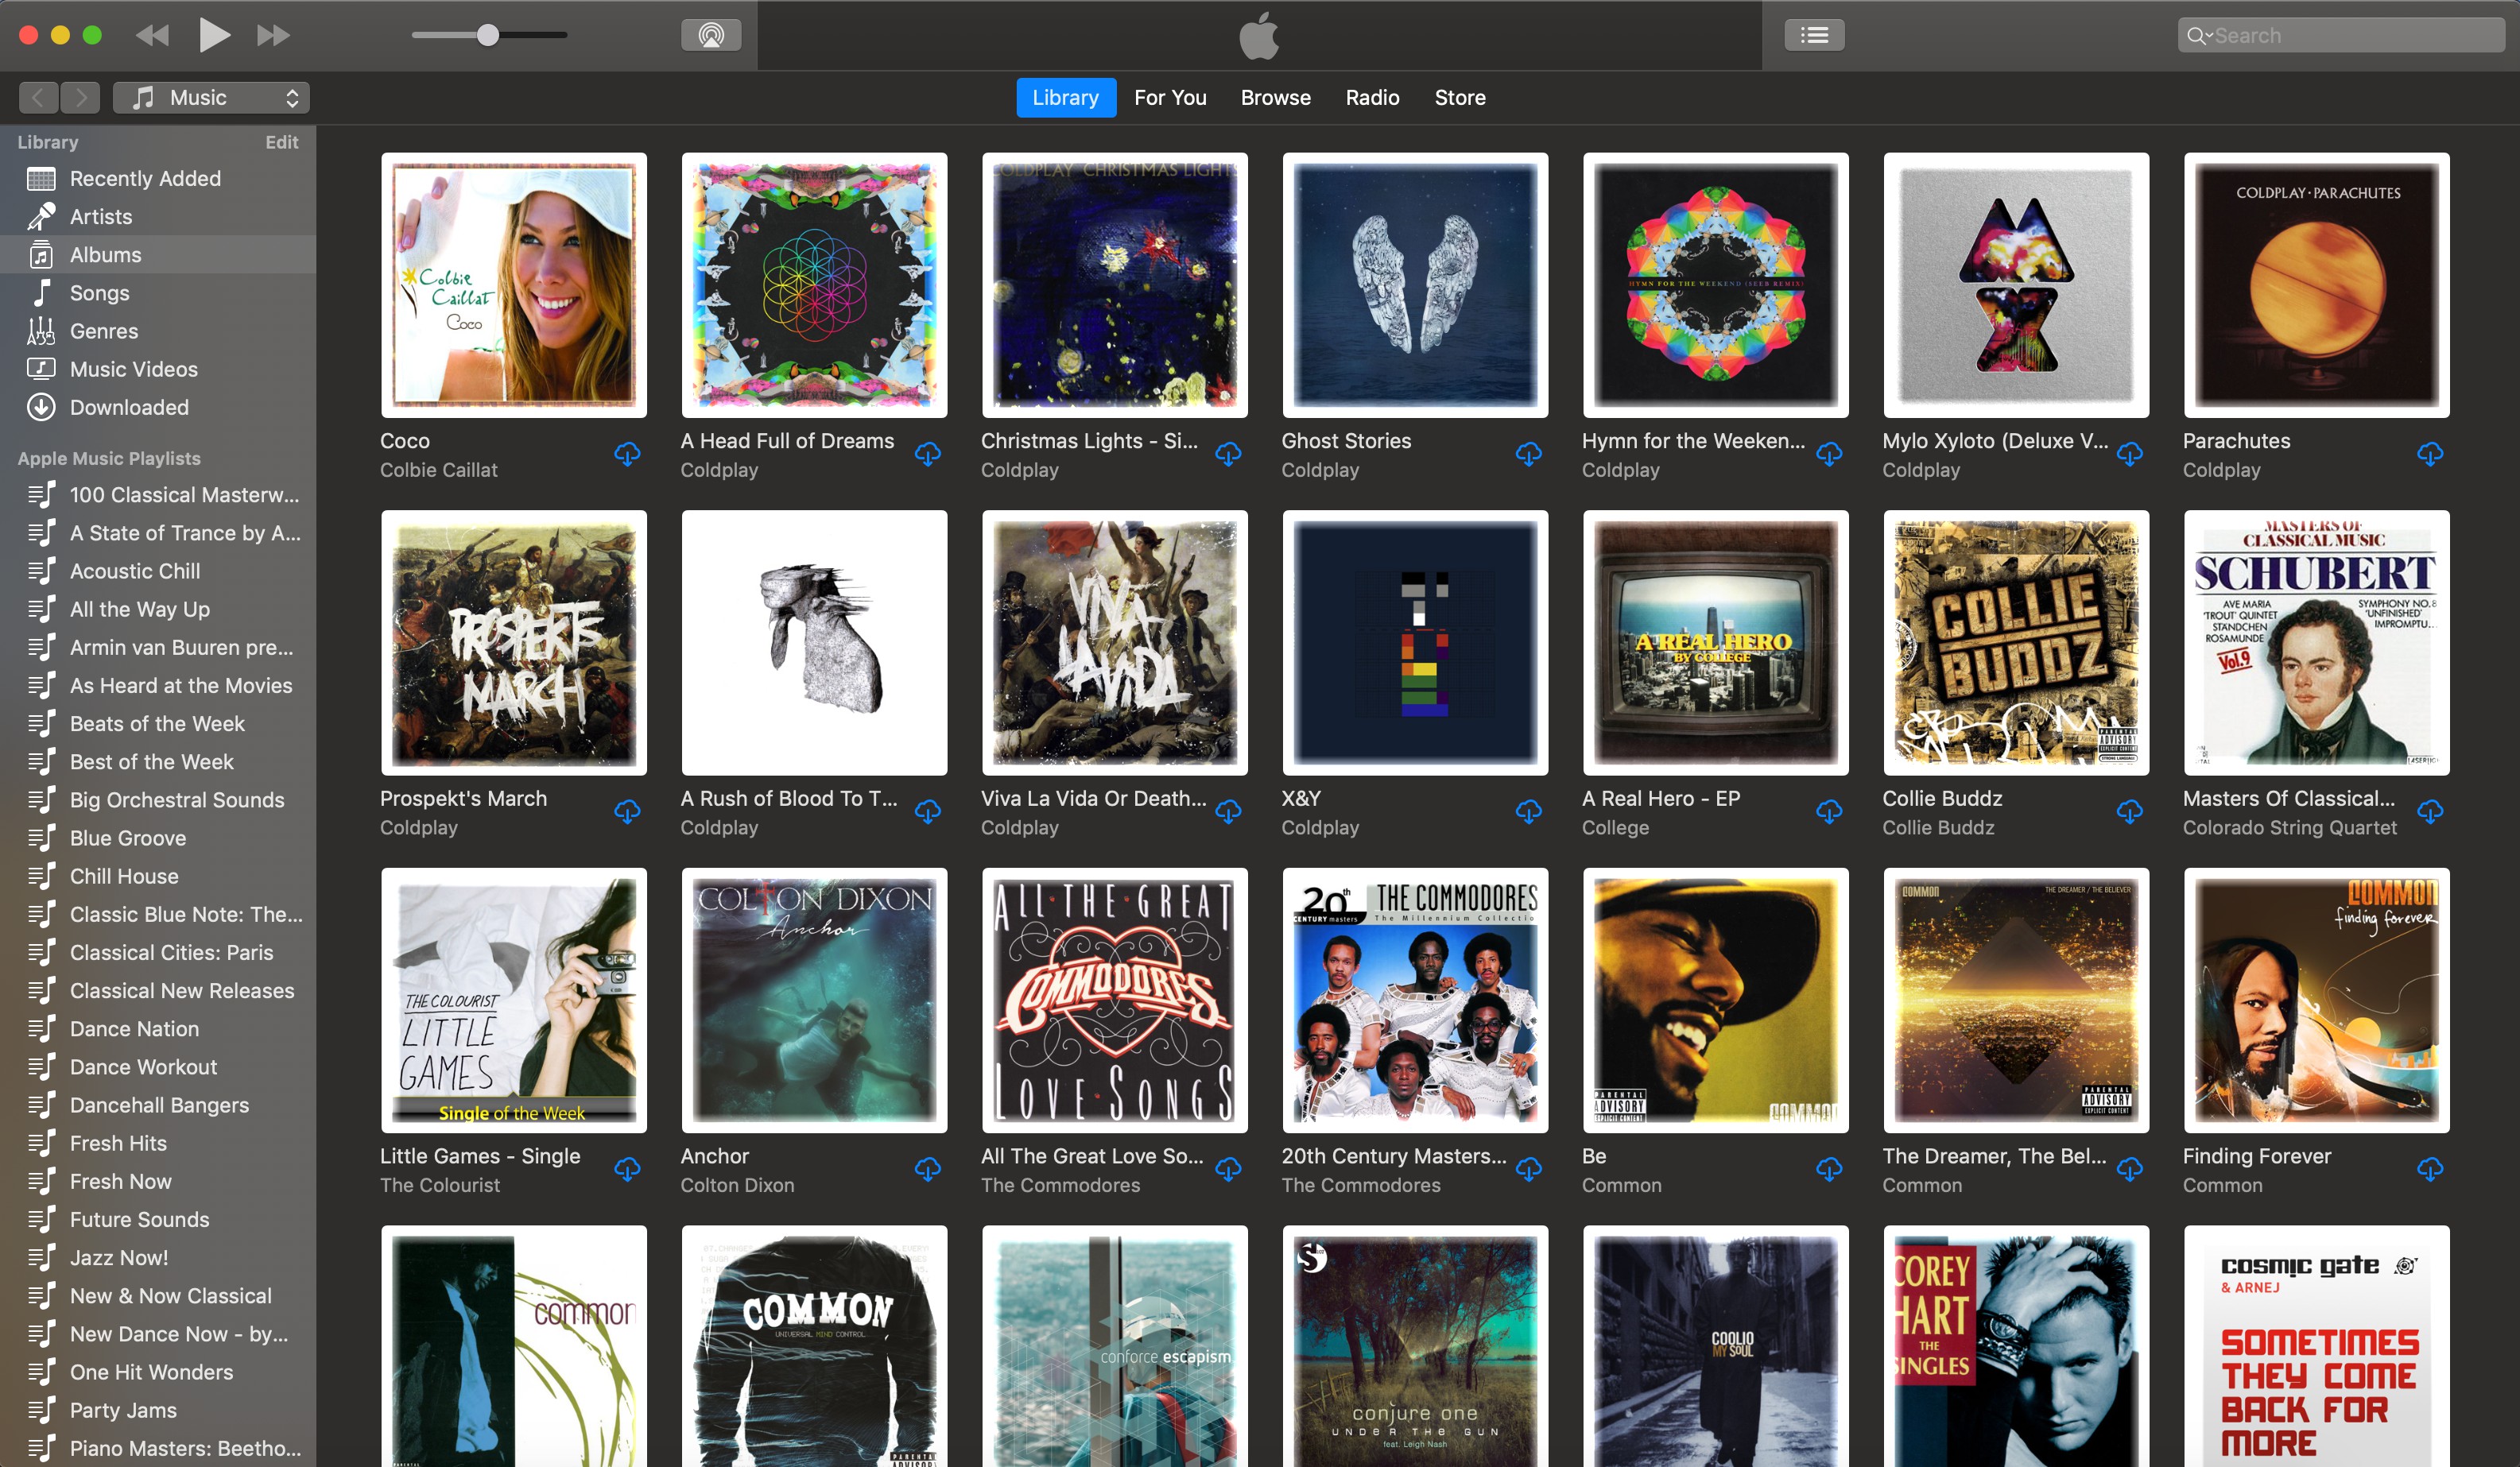Switch to the For You tab
2520x1467 pixels.
pos(1170,97)
